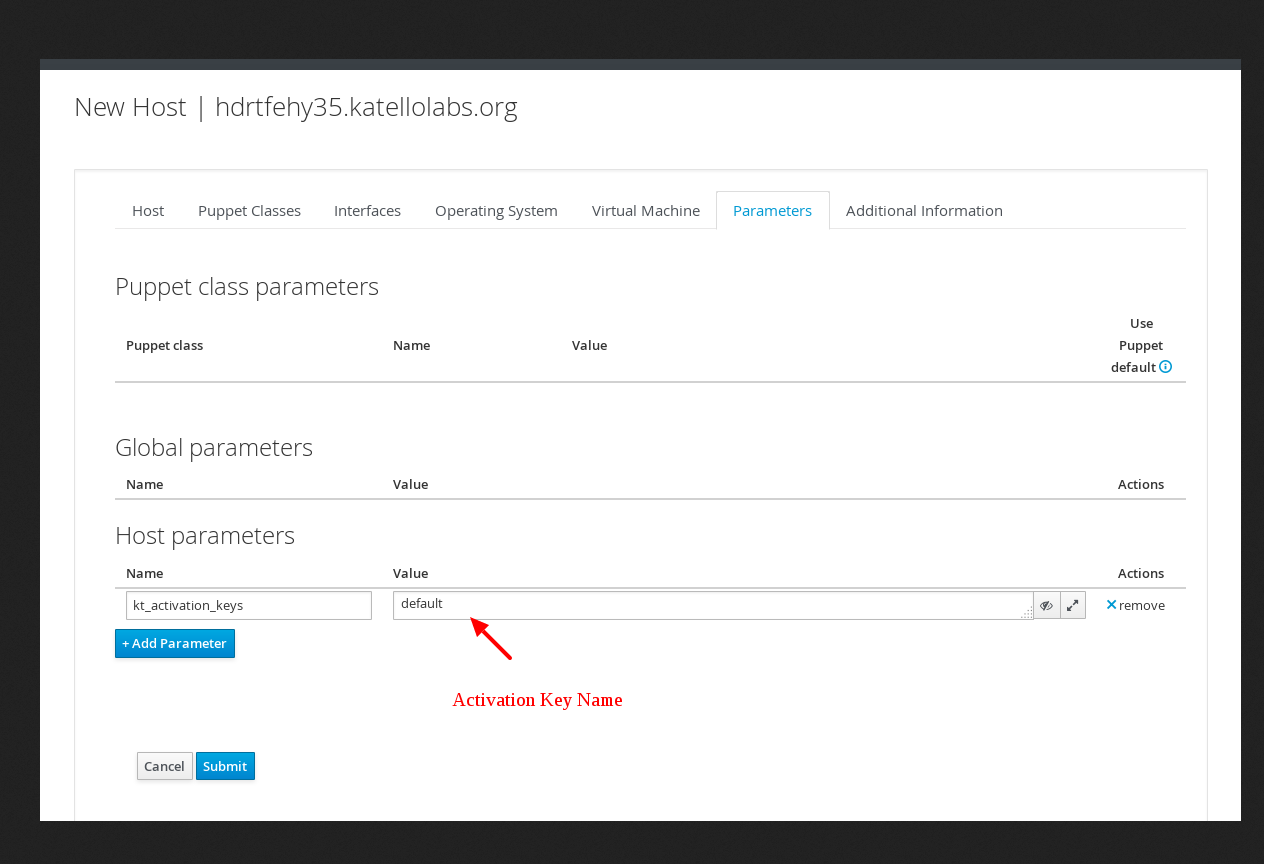Select the Interfaces tab

pos(367,210)
